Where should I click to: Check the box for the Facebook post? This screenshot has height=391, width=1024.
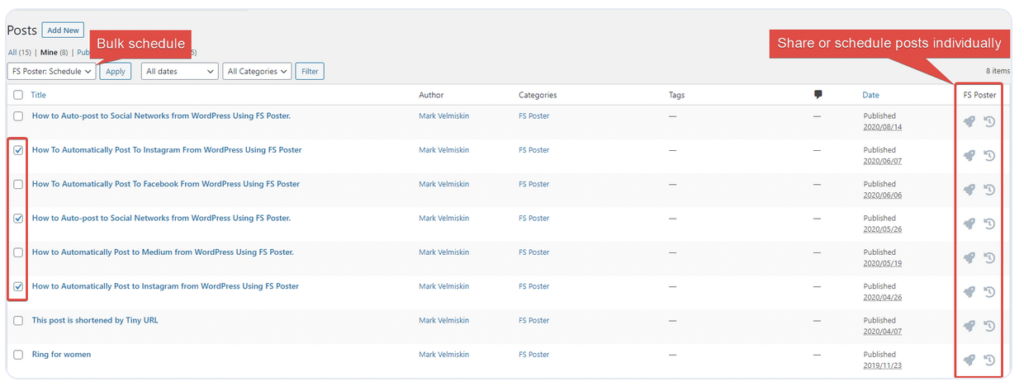(18, 184)
